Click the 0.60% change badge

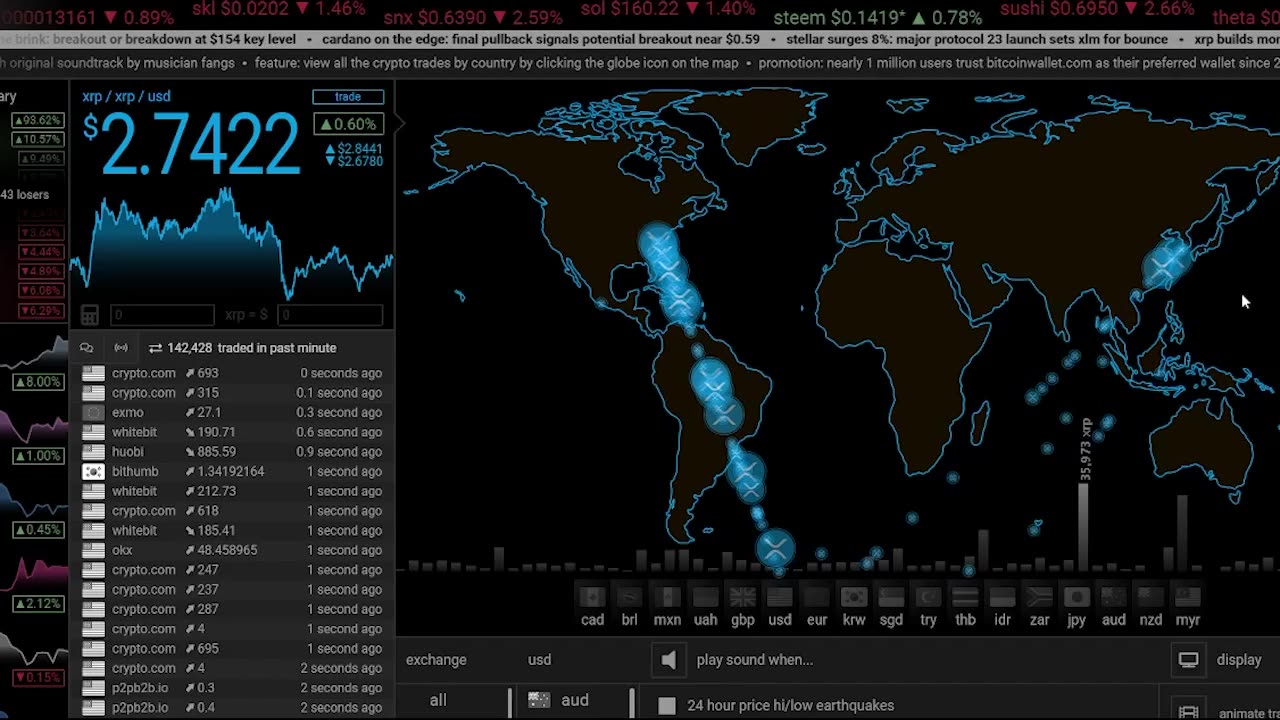(348, 124)
